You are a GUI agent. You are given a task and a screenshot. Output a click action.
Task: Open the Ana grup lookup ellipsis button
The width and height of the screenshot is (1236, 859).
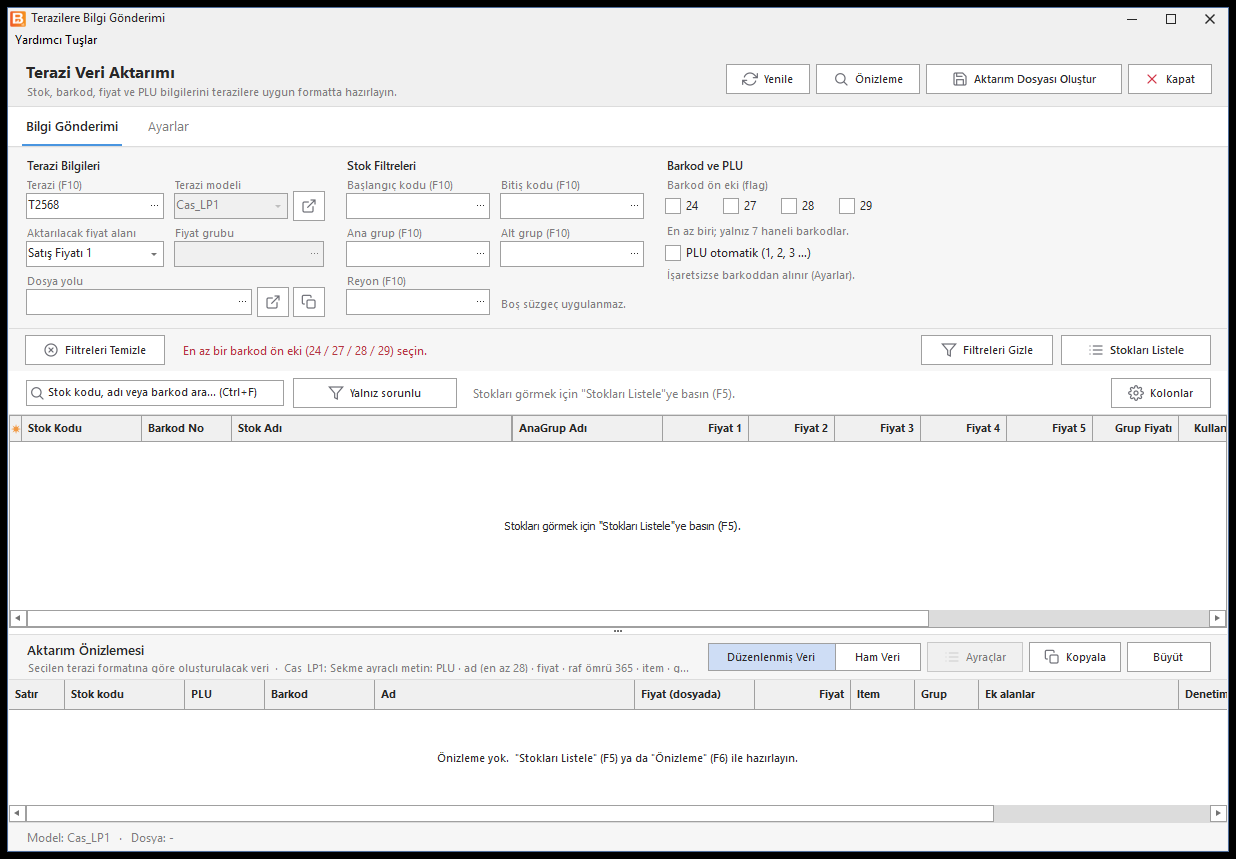pyautogui.click(x=481, y=254)
